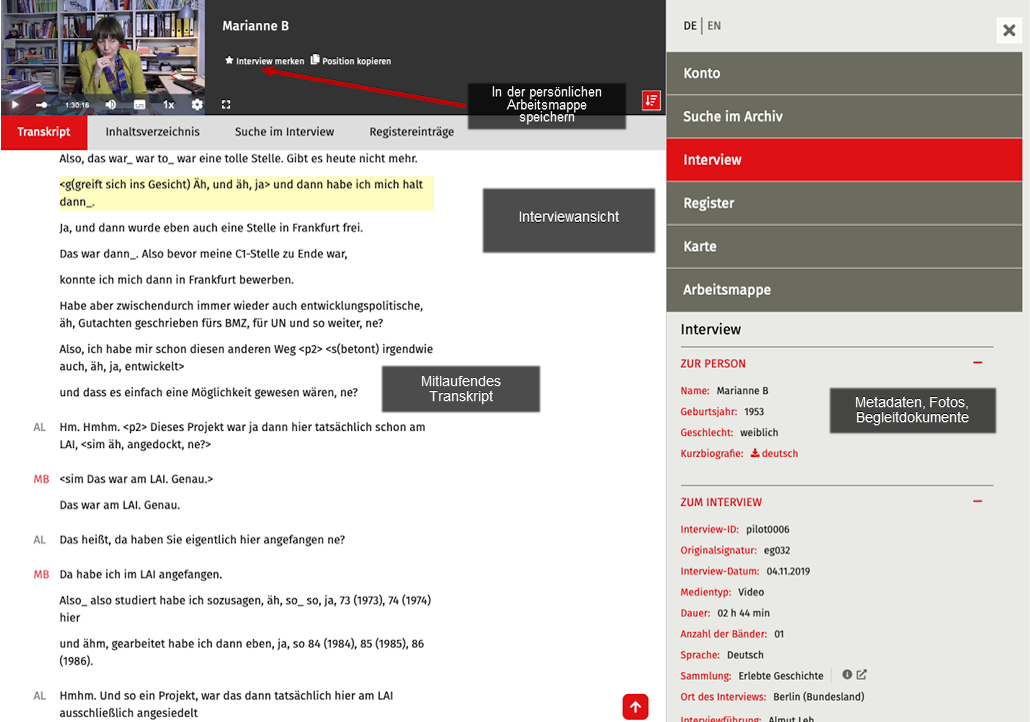
Task: Switch to the Transkript tab
Action: coord(44,132)
